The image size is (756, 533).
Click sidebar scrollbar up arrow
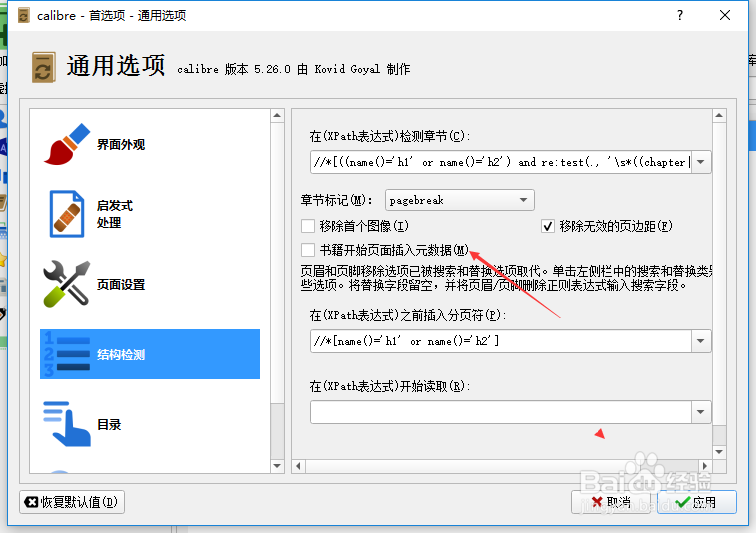point(277,115)
